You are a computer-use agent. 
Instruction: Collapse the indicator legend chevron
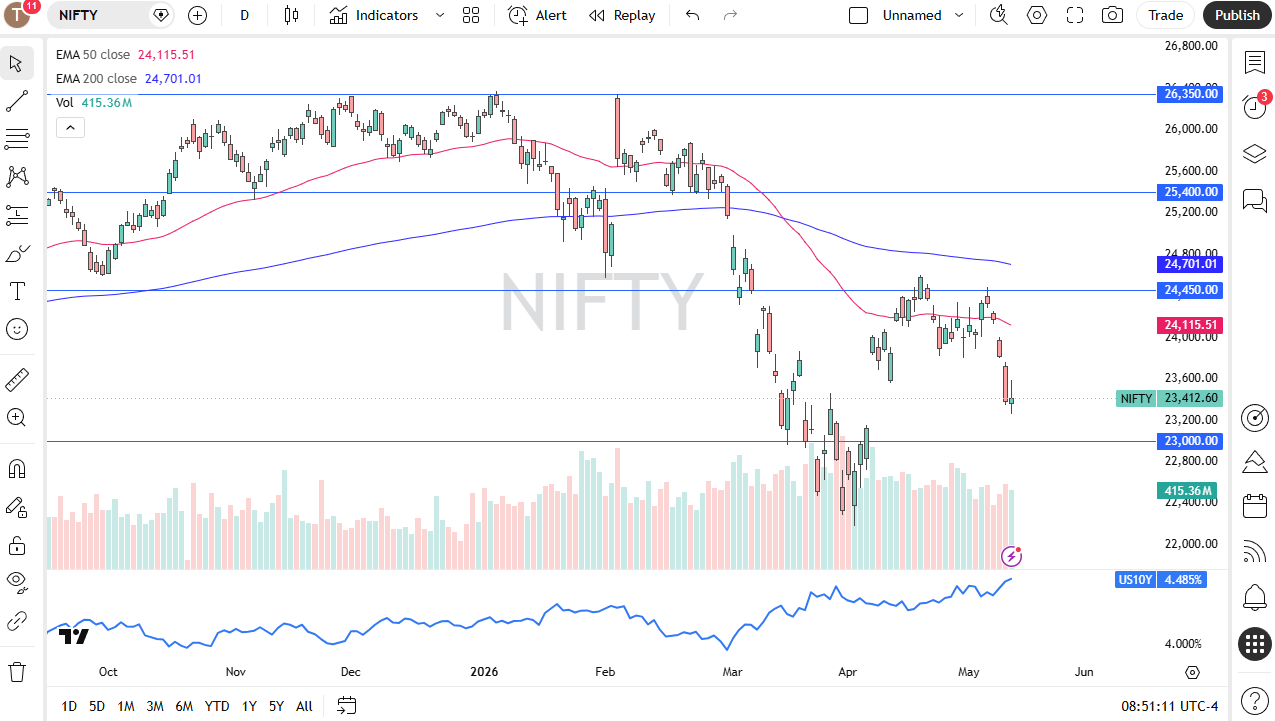click(70, 127)
